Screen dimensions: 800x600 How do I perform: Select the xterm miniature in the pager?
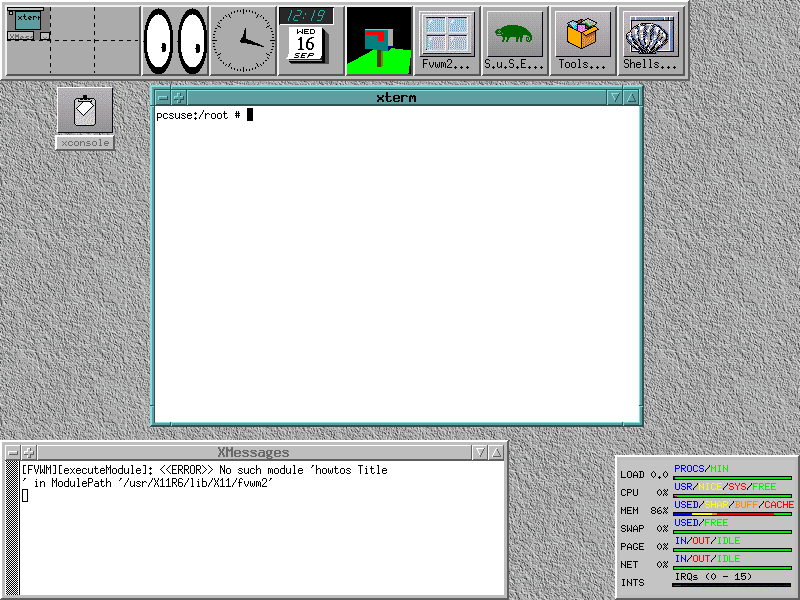click(x=29, y=18)
